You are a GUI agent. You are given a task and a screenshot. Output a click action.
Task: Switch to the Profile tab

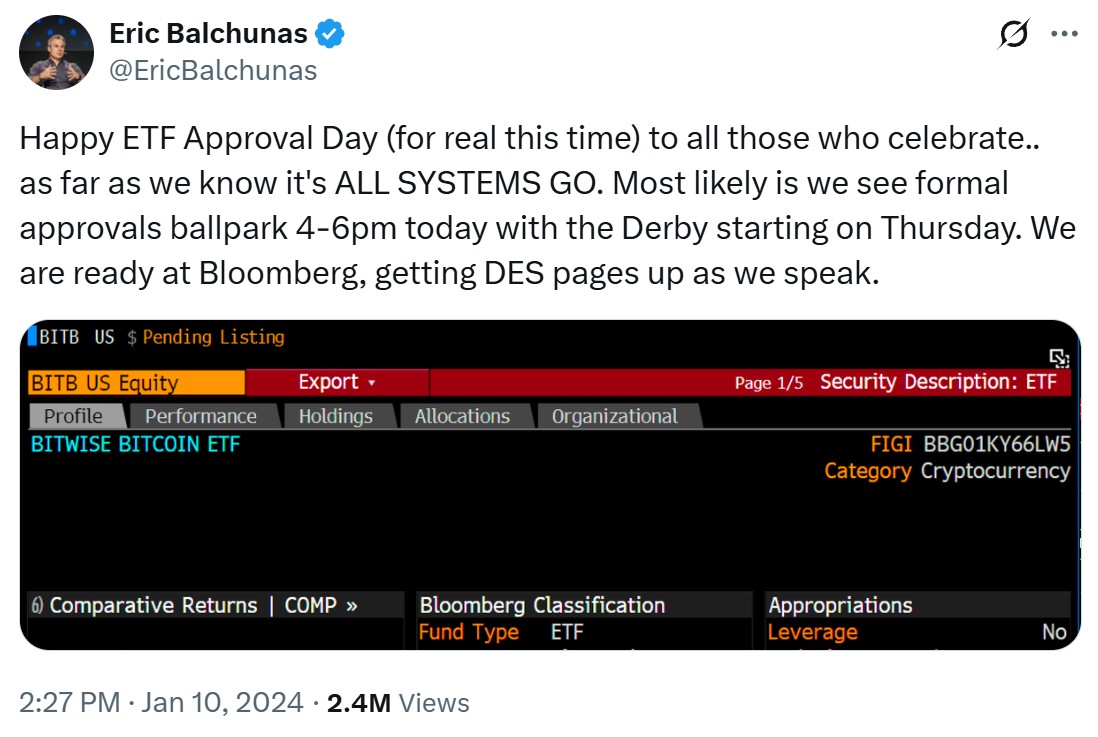point(73,416)
